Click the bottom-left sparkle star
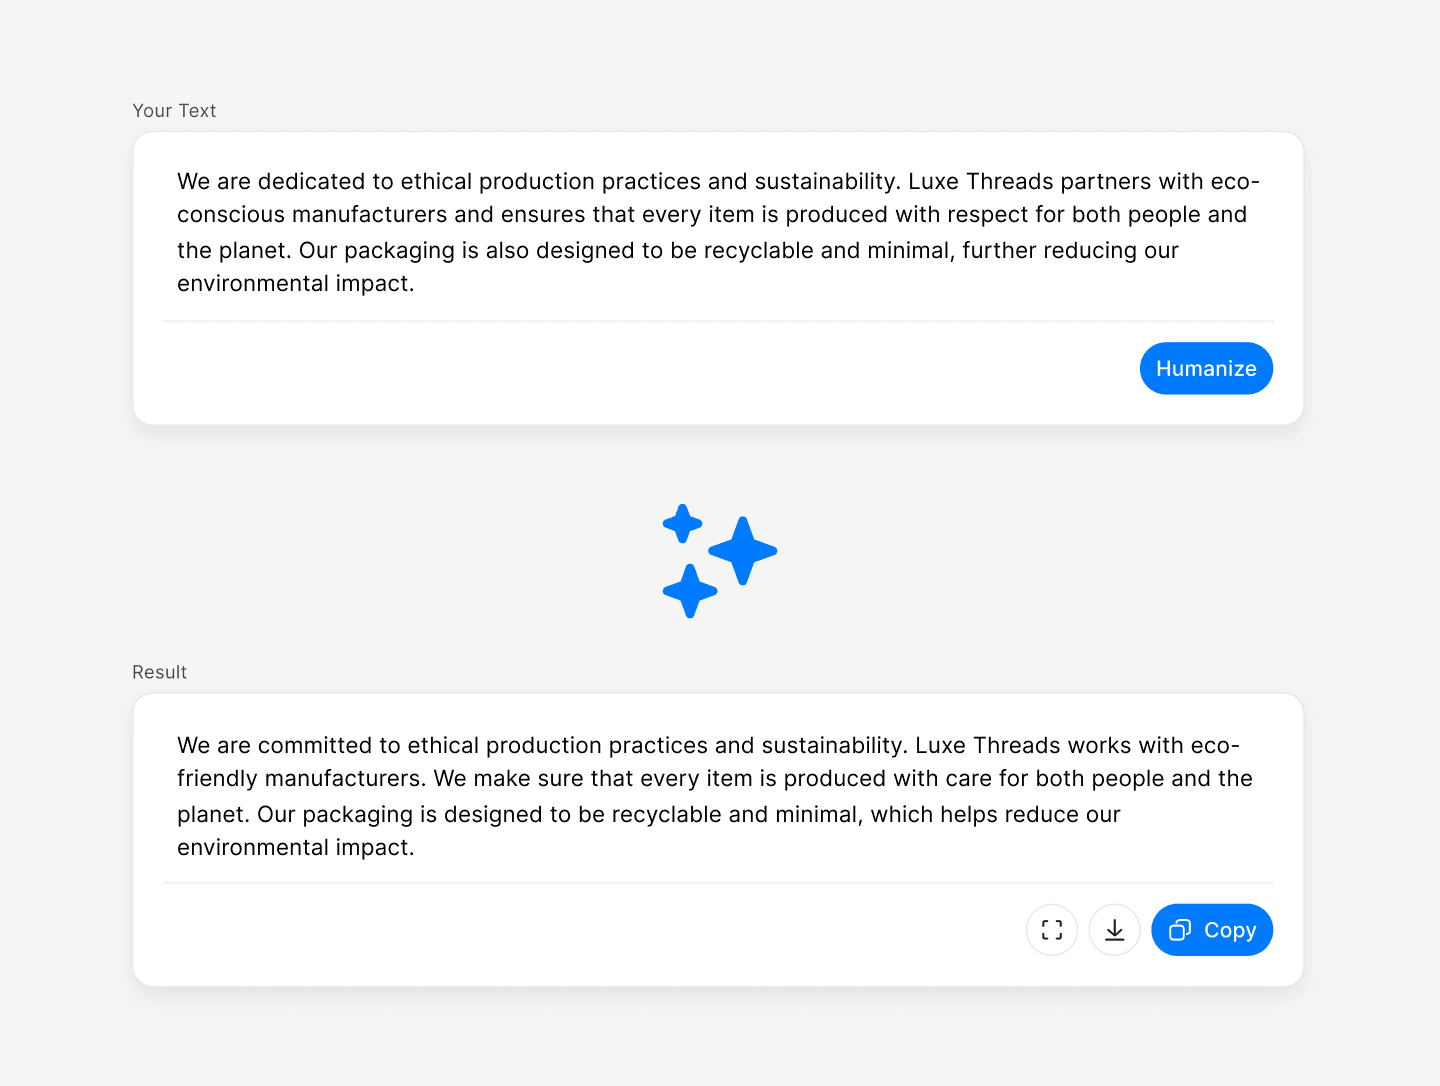 (690, 591)
